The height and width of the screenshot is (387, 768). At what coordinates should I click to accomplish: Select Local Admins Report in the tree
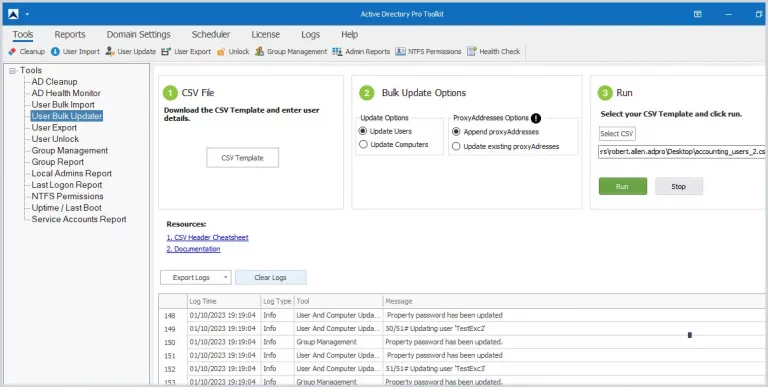[72, 173]
